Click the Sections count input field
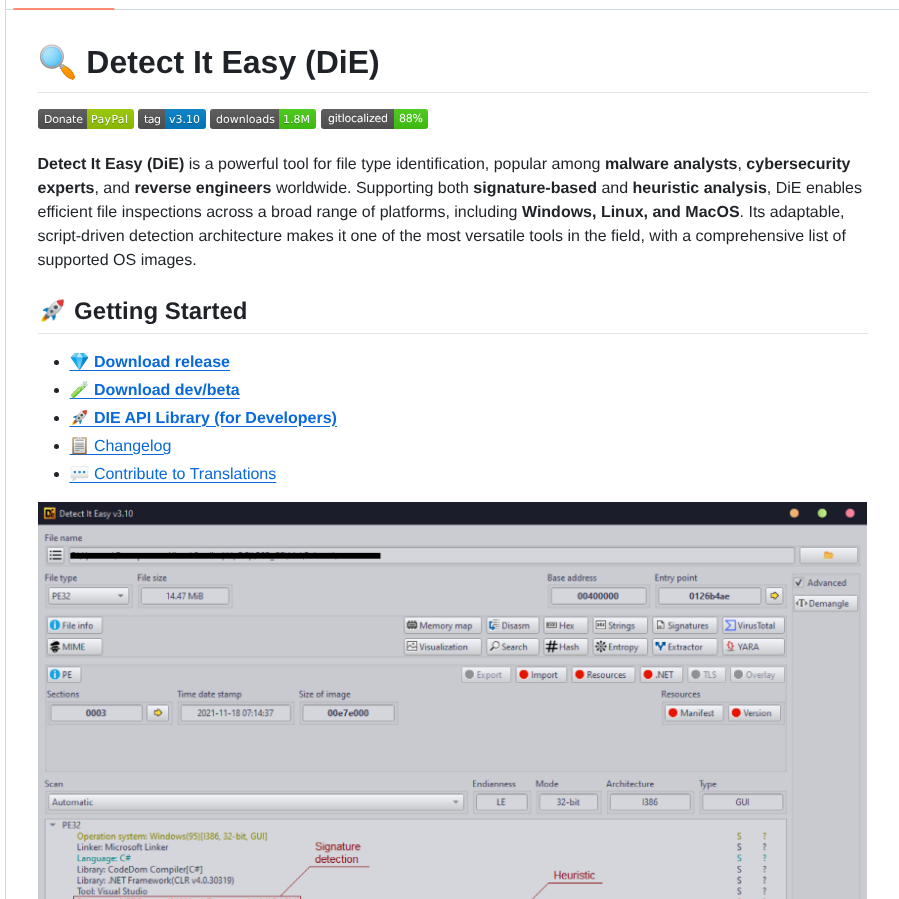This screenshot has width=899, height=899. (x=97, y=713)
